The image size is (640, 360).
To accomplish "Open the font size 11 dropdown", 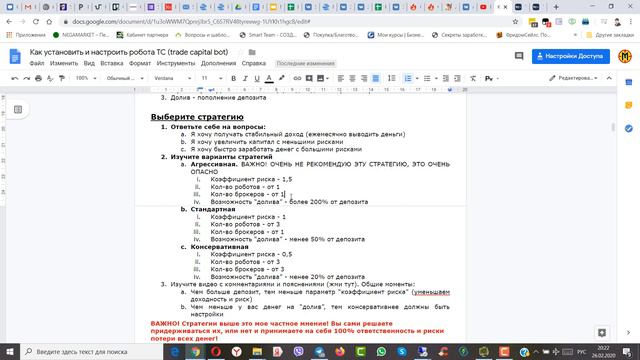I will [x=211, y=78].
